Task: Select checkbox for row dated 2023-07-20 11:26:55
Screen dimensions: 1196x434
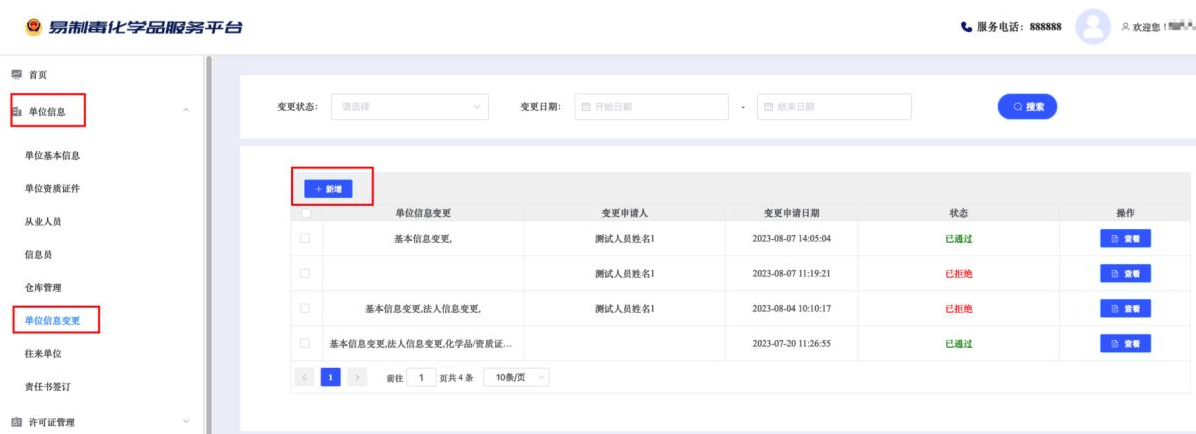Action: 306,343
